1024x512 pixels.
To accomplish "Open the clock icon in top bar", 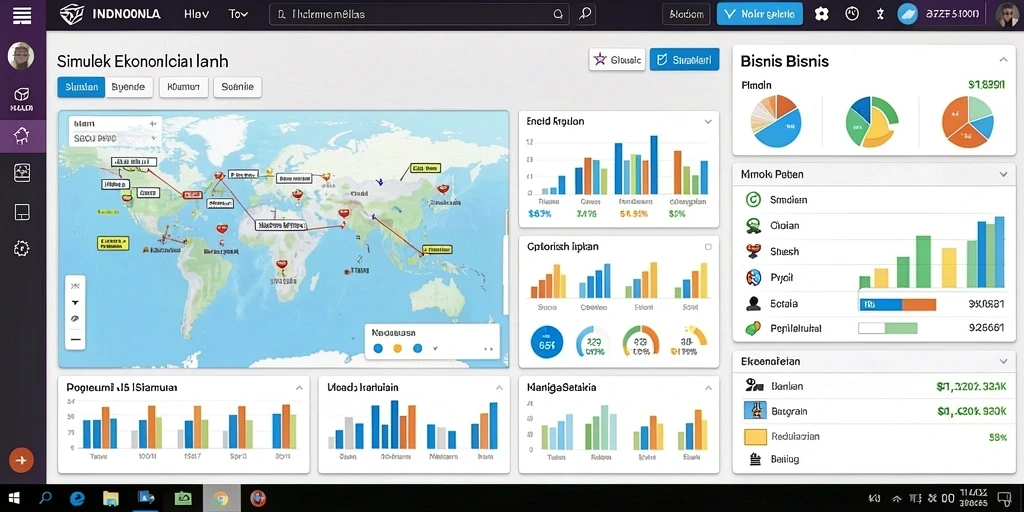I will [x=852, y=14].
